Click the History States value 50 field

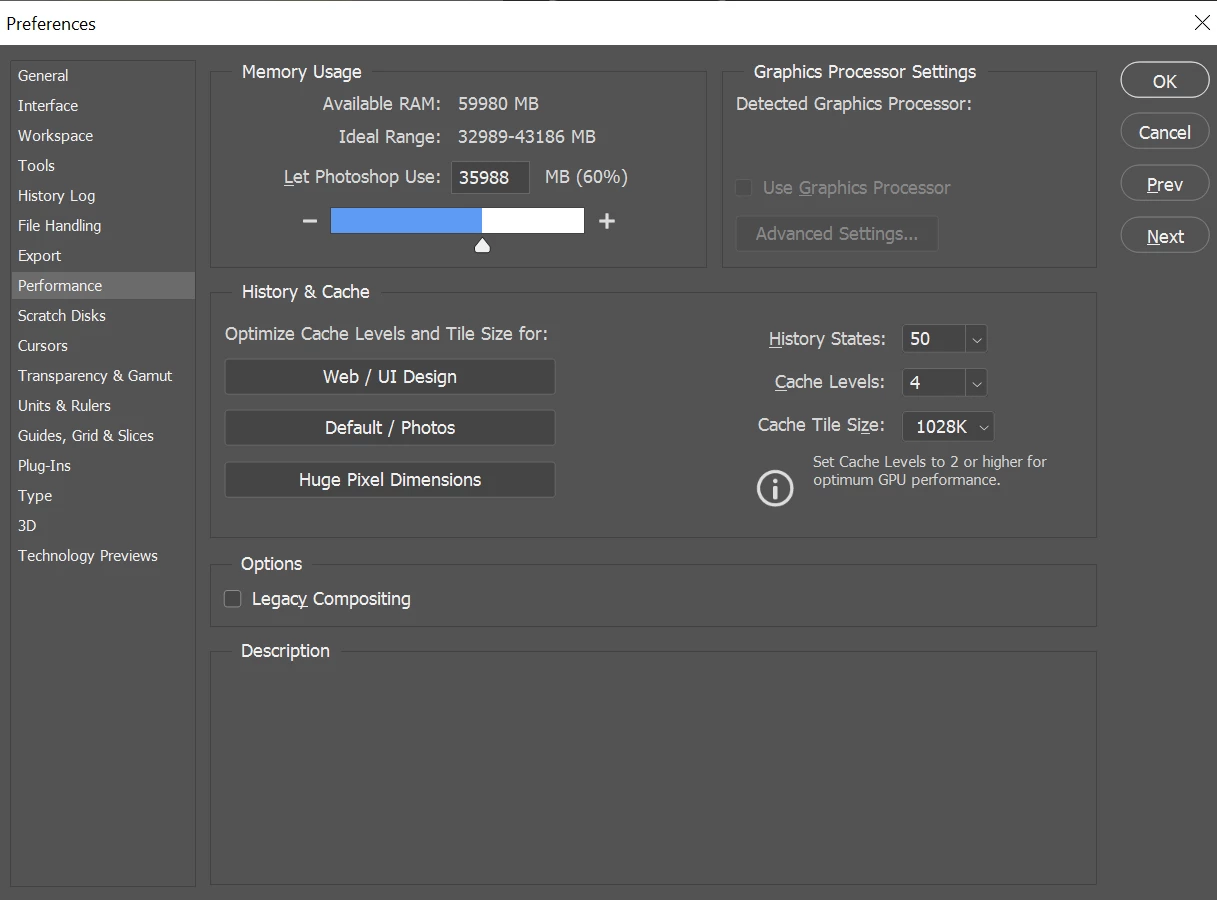[x=934, y=339]
